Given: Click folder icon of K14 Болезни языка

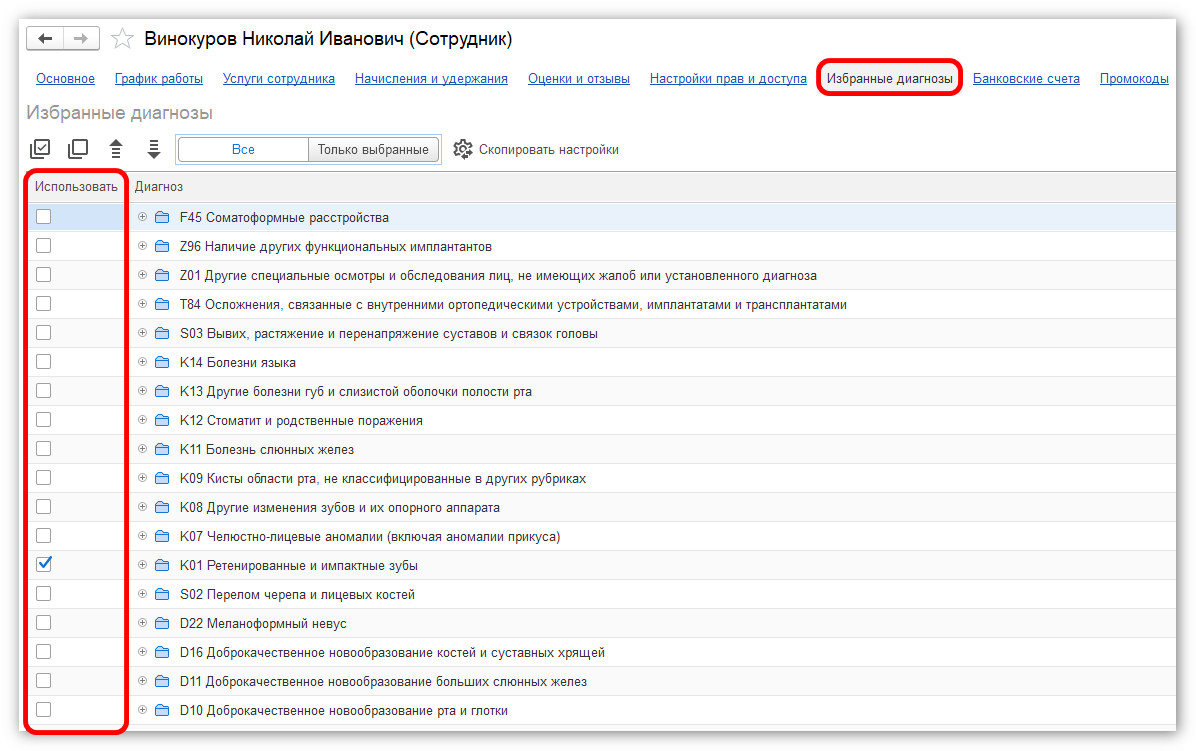Looking at the screenshot, I should (162, 362).
